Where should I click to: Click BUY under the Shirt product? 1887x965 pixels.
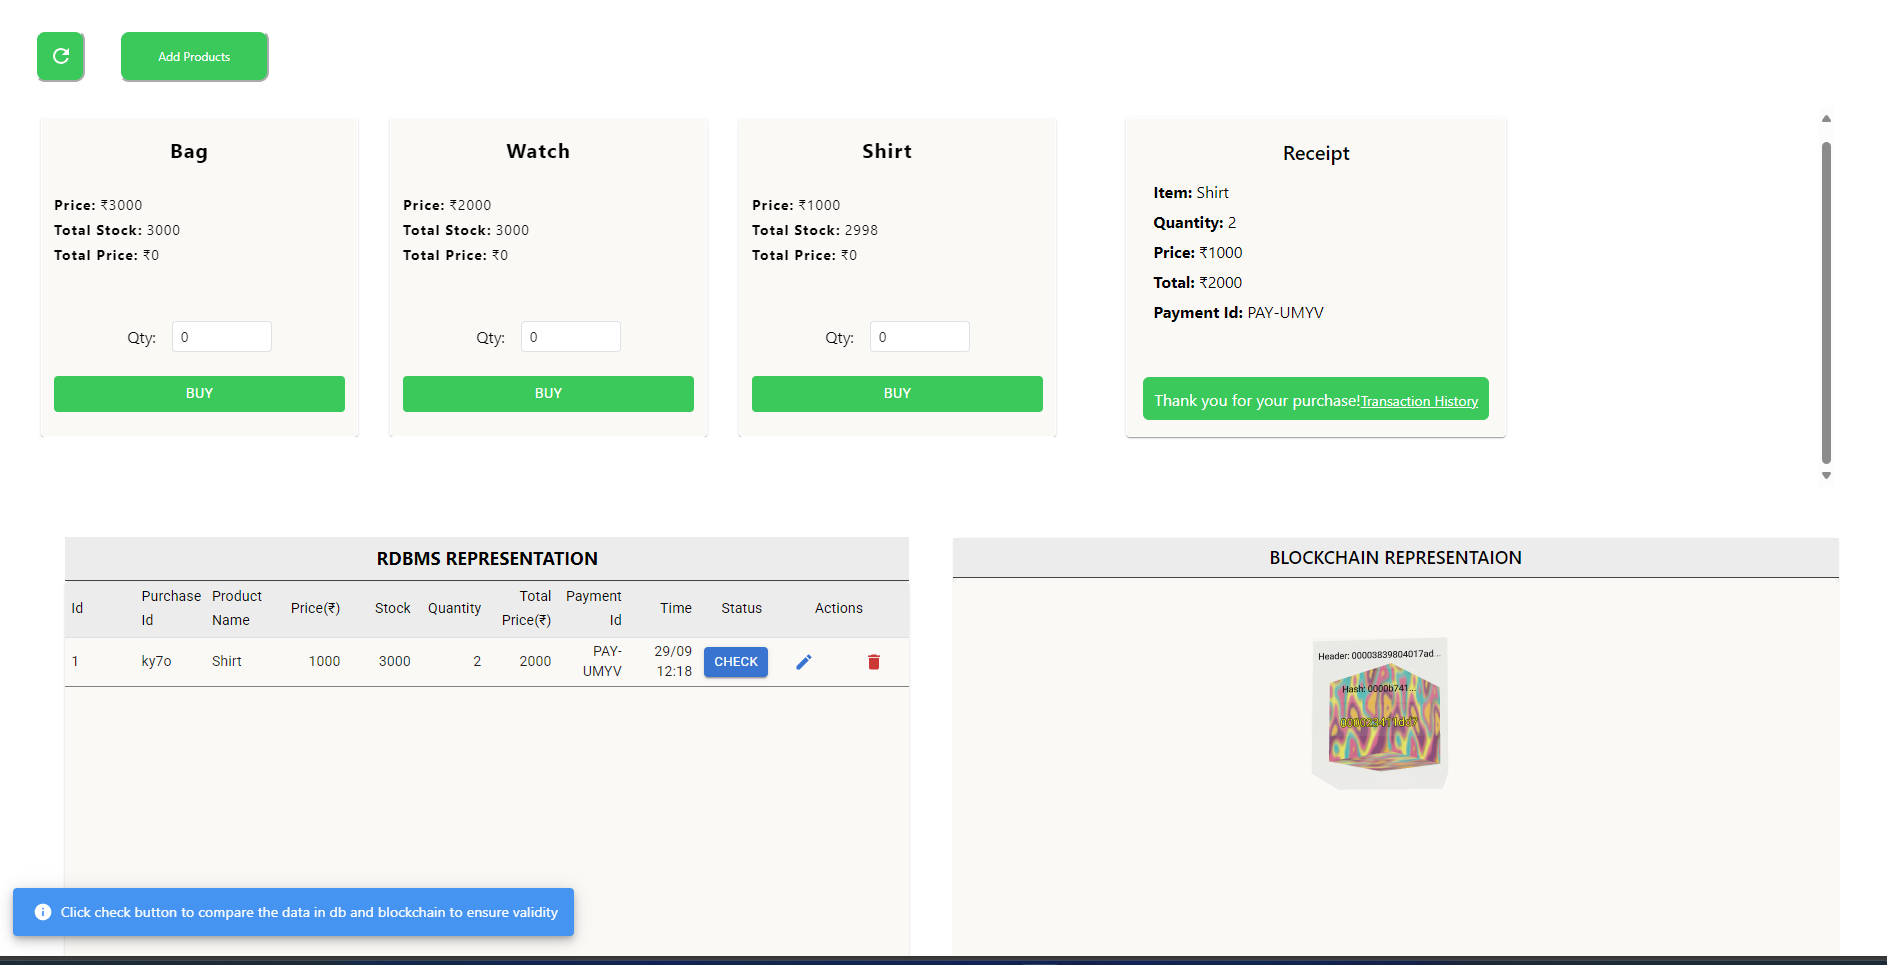tap(897, 393)
